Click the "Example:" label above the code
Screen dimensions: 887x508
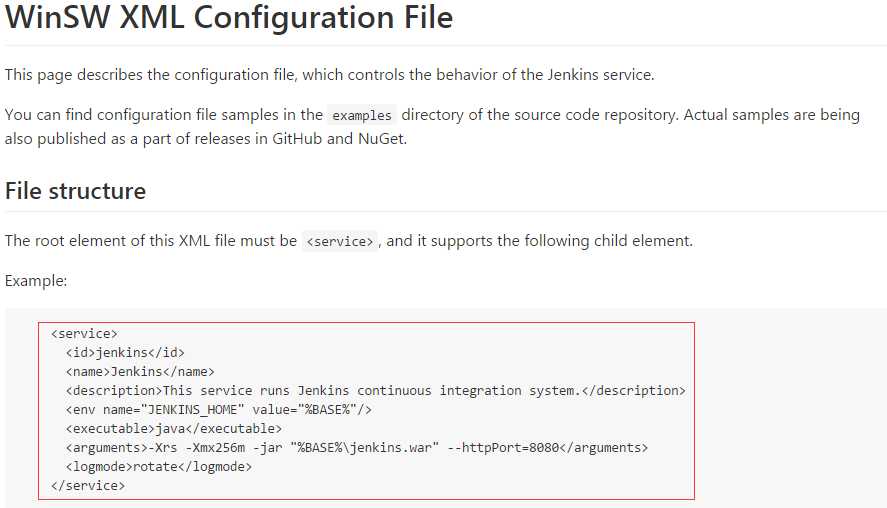pos(36,281)
